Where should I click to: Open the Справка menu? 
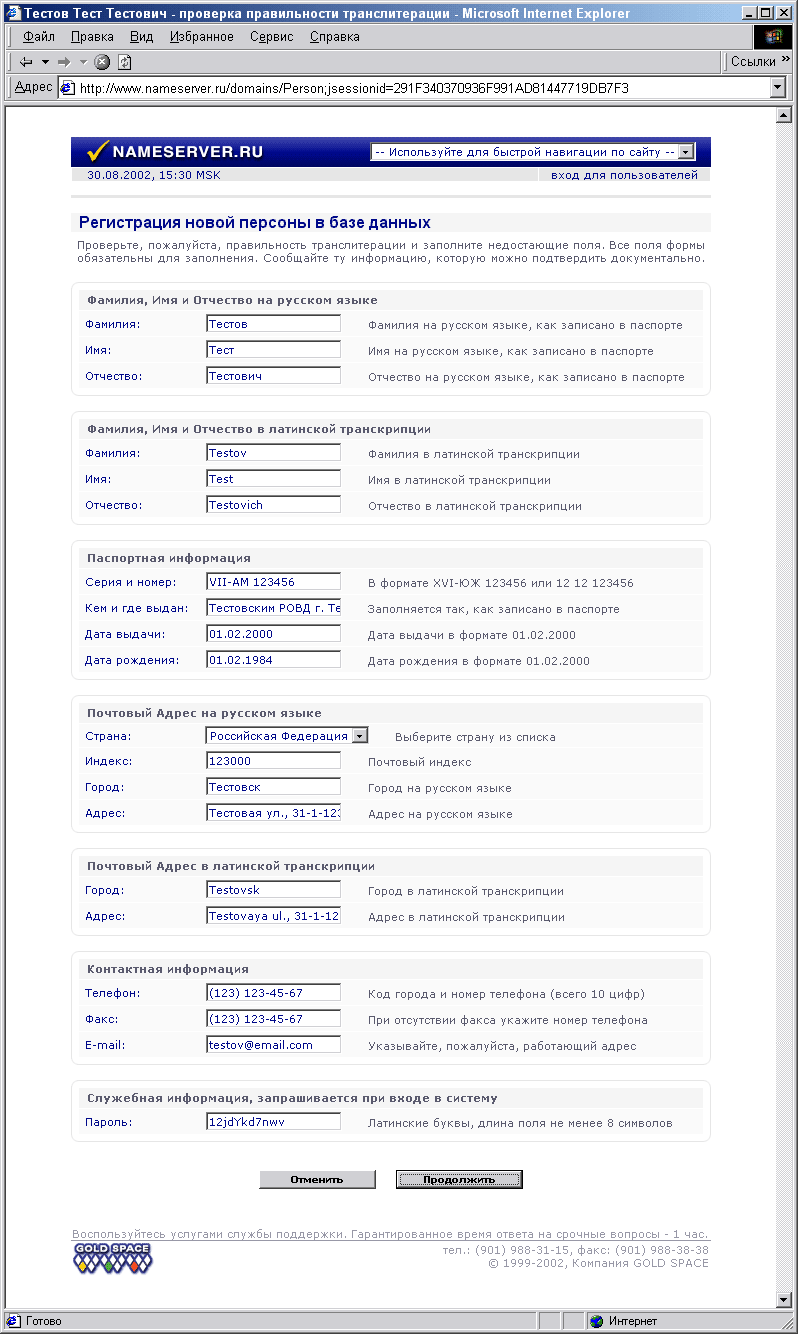tap(335, 37)
